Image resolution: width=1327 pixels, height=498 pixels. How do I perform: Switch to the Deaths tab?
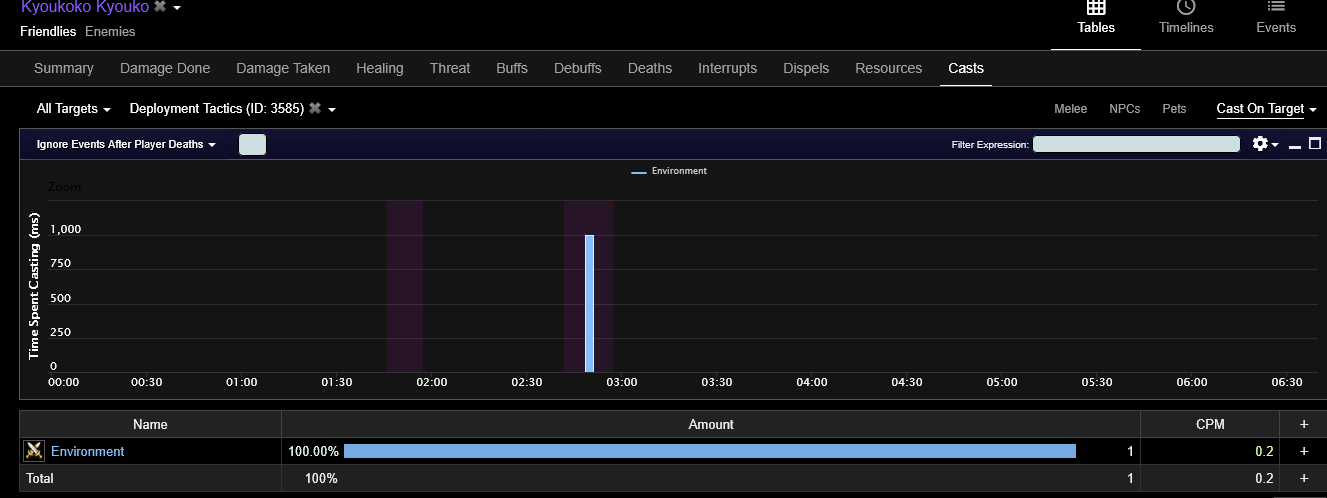click(650, 68)
